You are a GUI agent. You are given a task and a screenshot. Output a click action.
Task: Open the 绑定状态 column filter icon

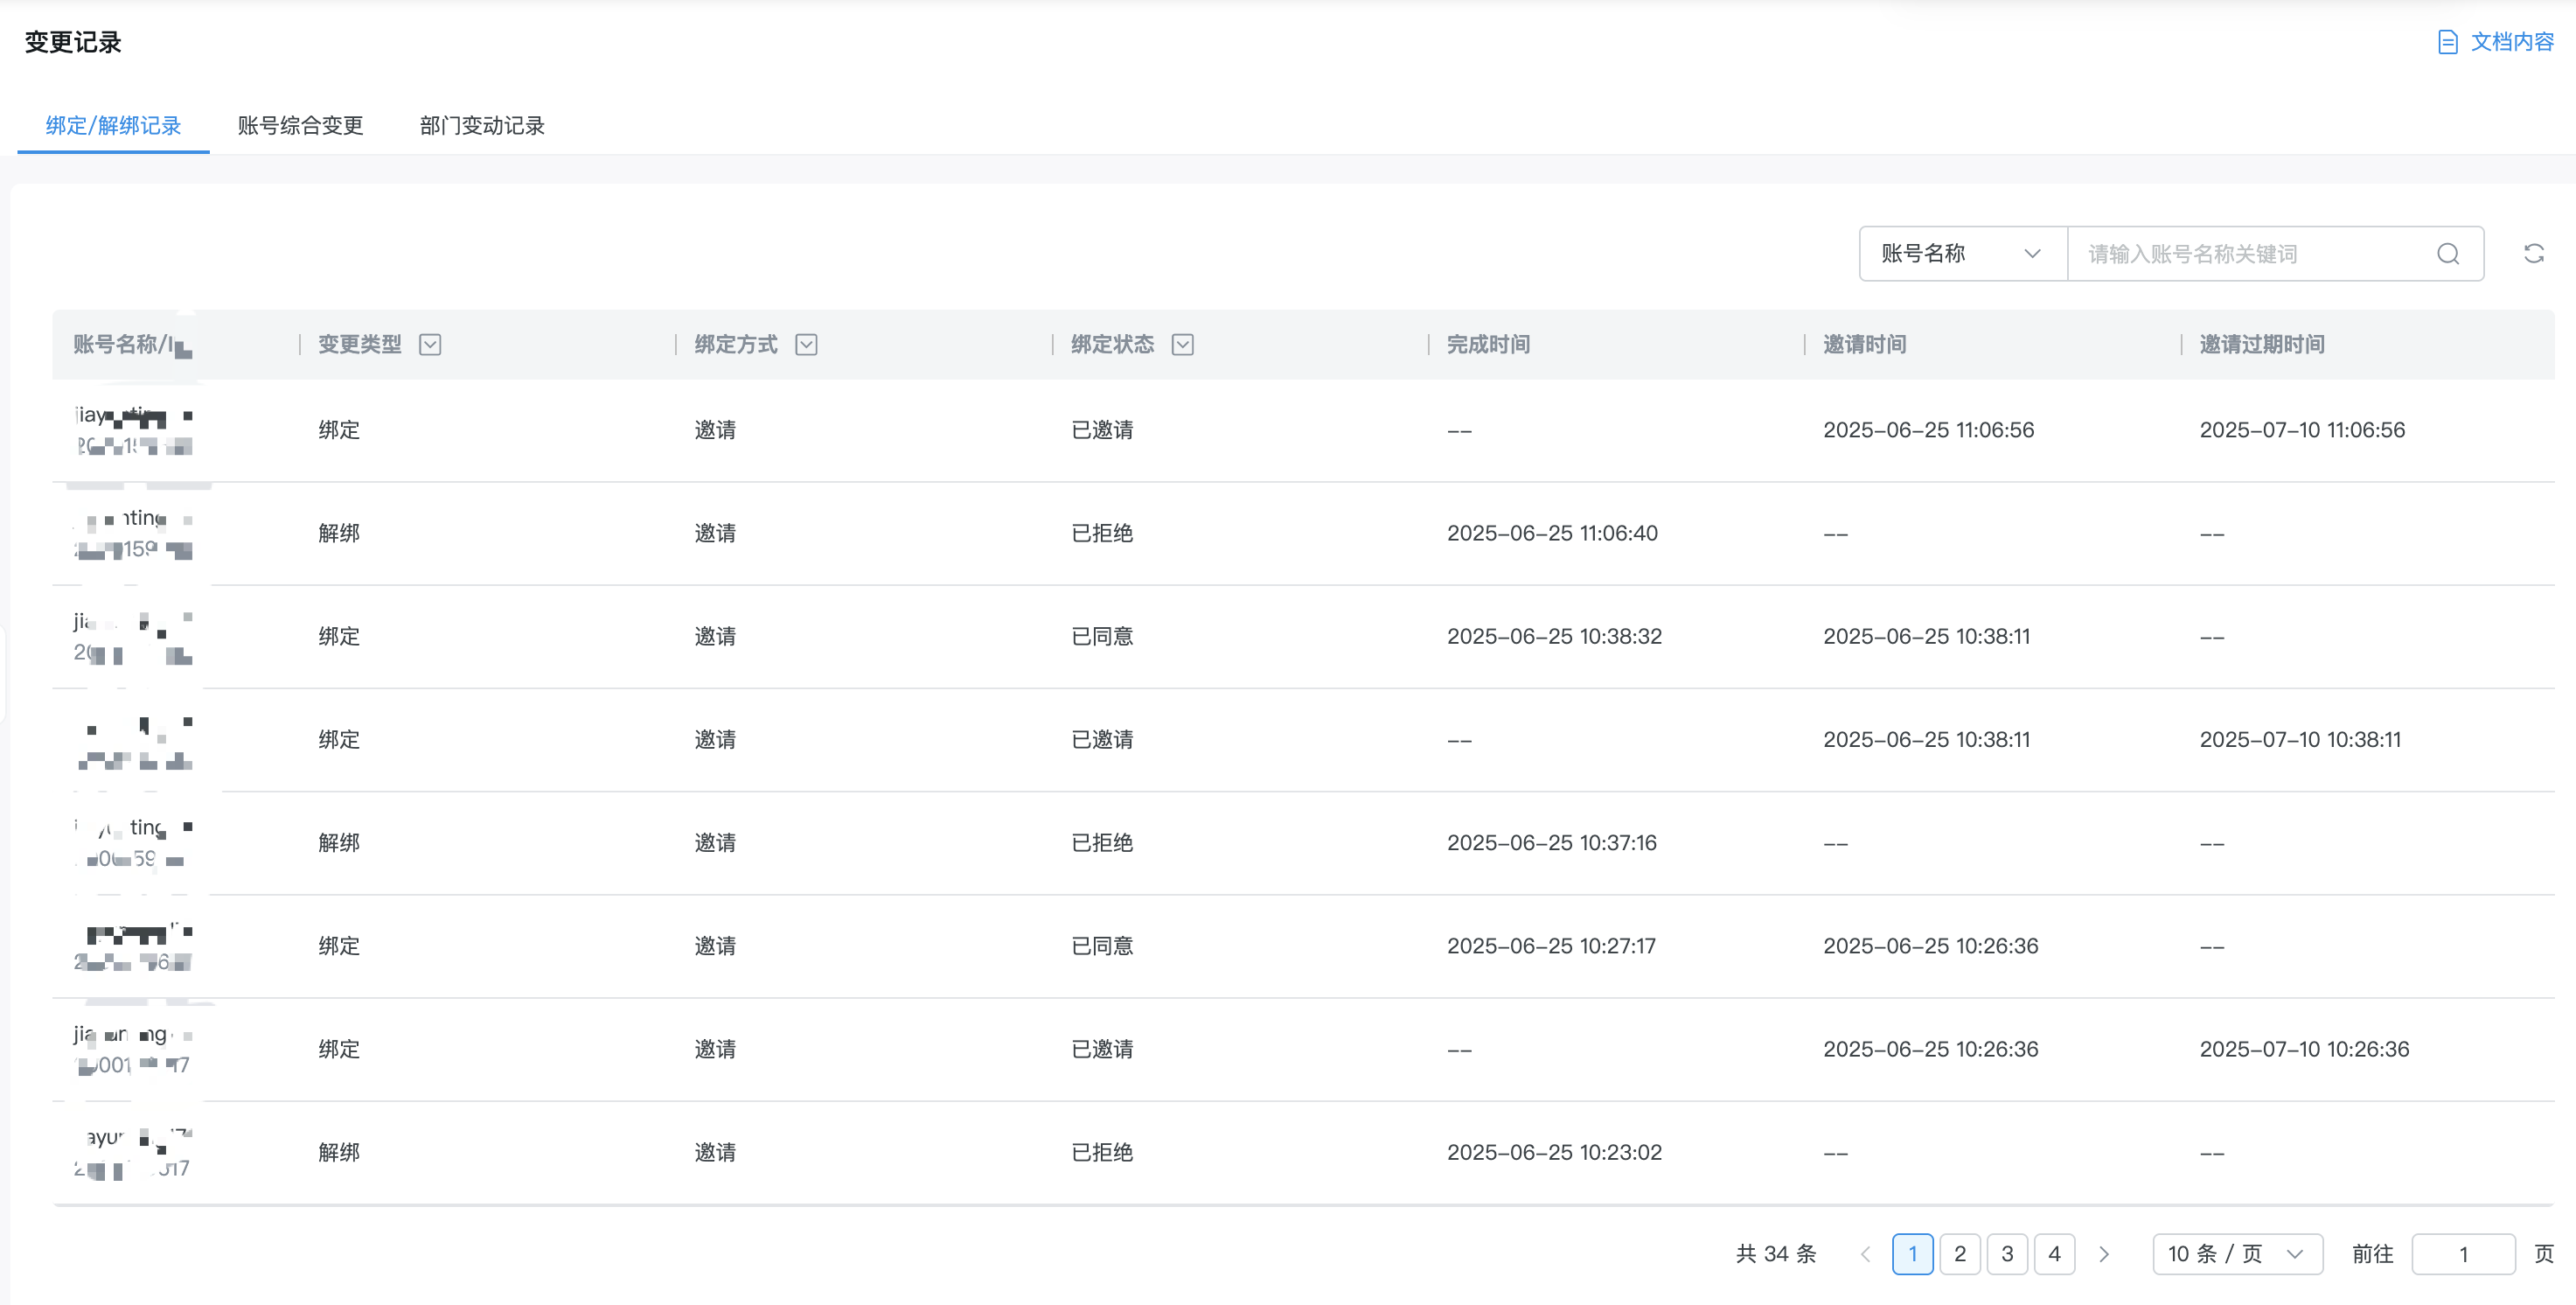point(1182,345)
